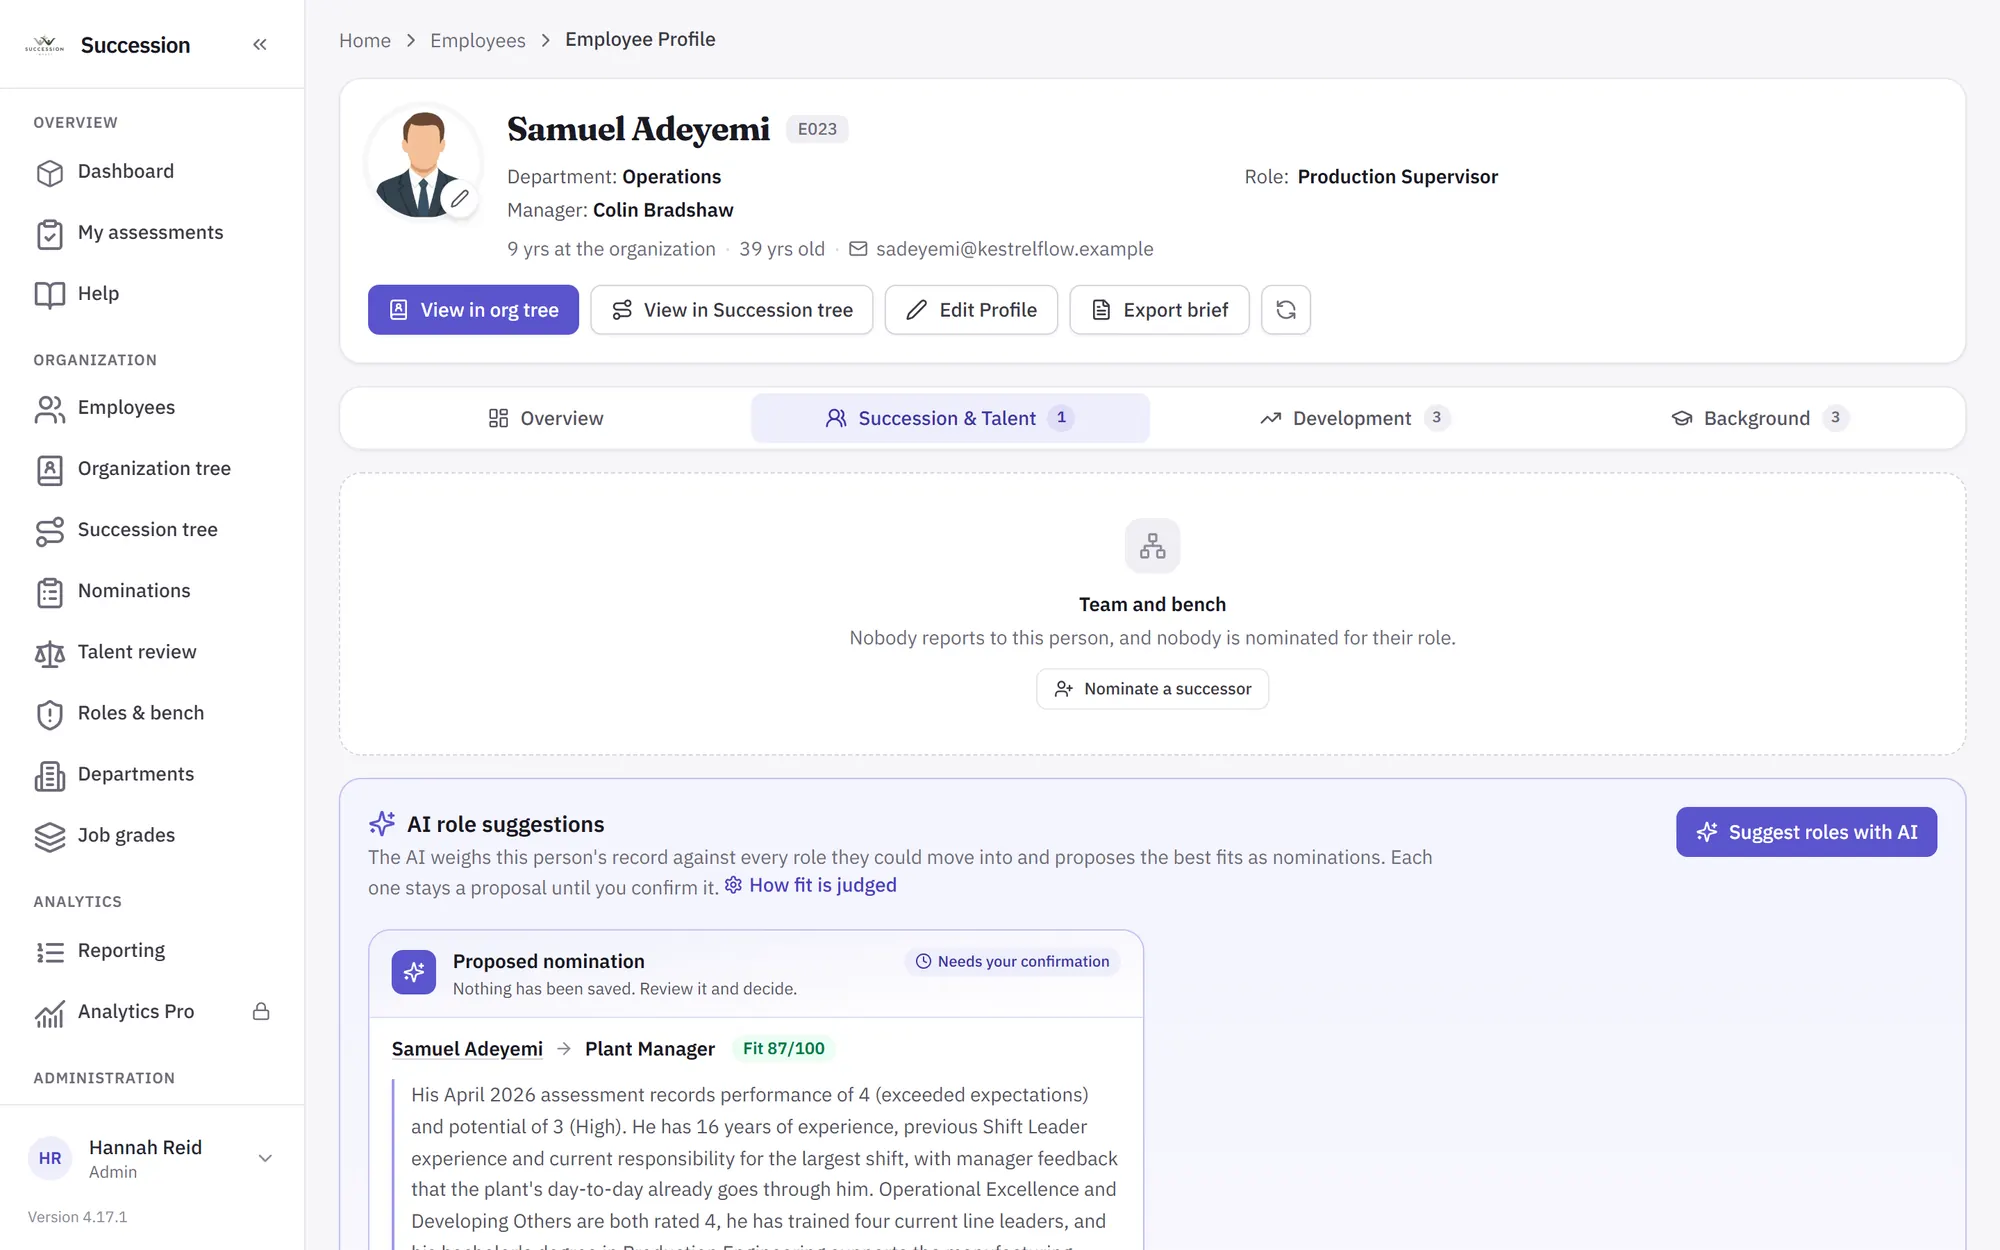Click the Fit 87/100 badge

click(784, 1048)
